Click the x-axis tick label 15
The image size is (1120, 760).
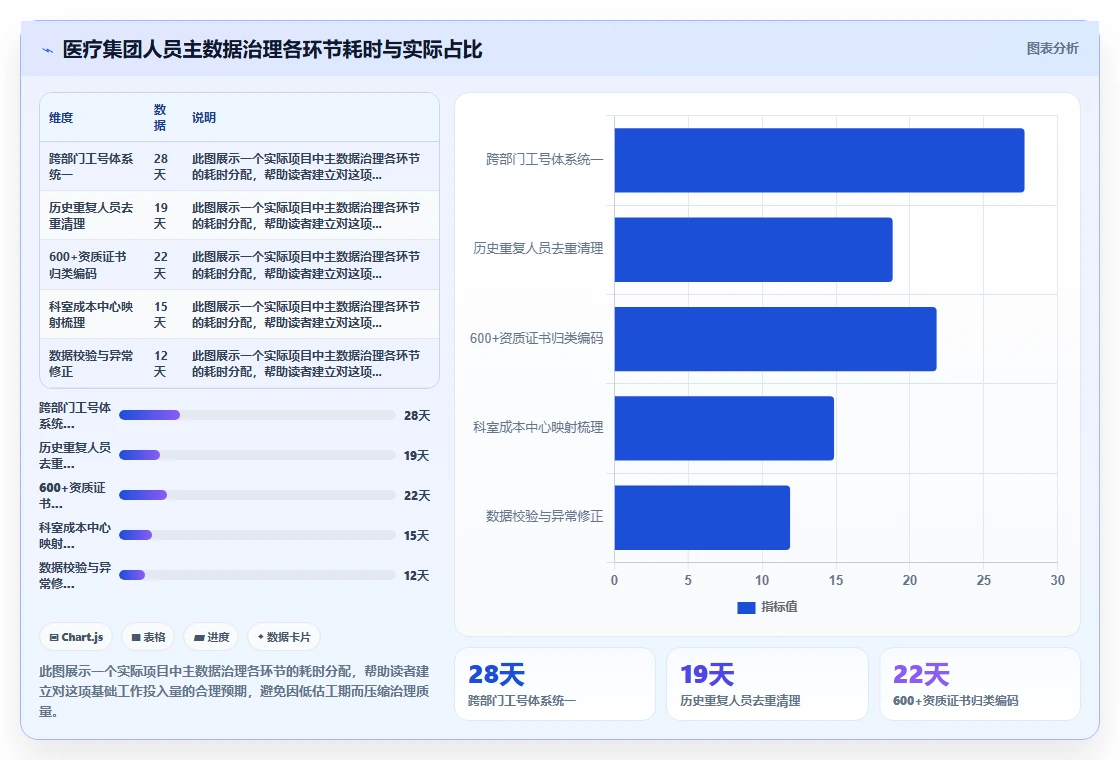[836, 580]
